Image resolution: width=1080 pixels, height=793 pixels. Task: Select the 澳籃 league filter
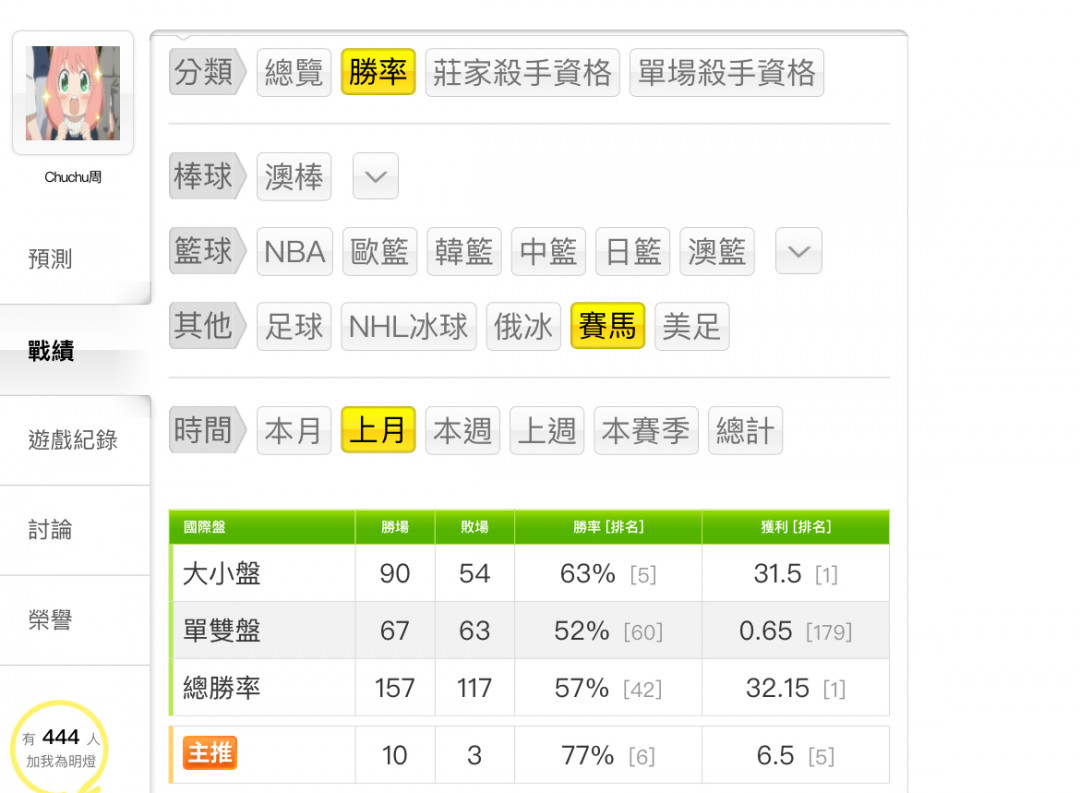coord(717,251)
